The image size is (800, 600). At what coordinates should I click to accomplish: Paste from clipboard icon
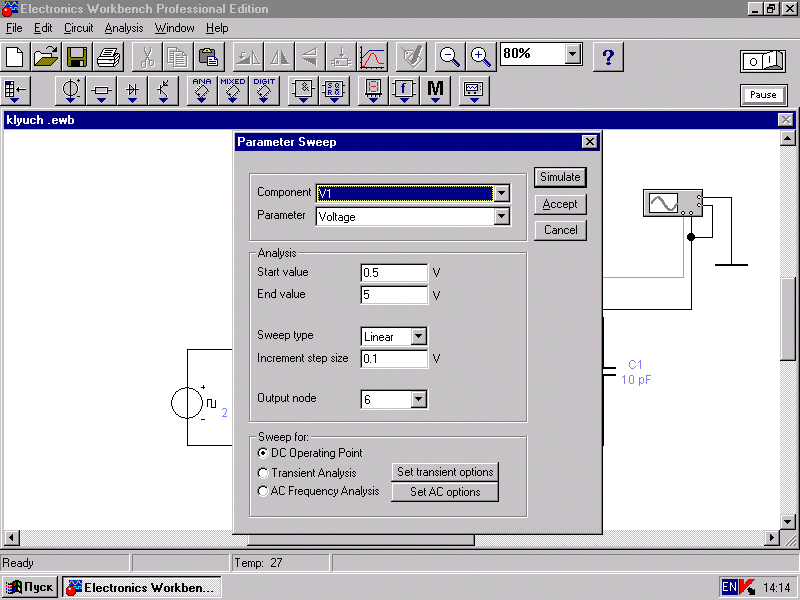209,57
